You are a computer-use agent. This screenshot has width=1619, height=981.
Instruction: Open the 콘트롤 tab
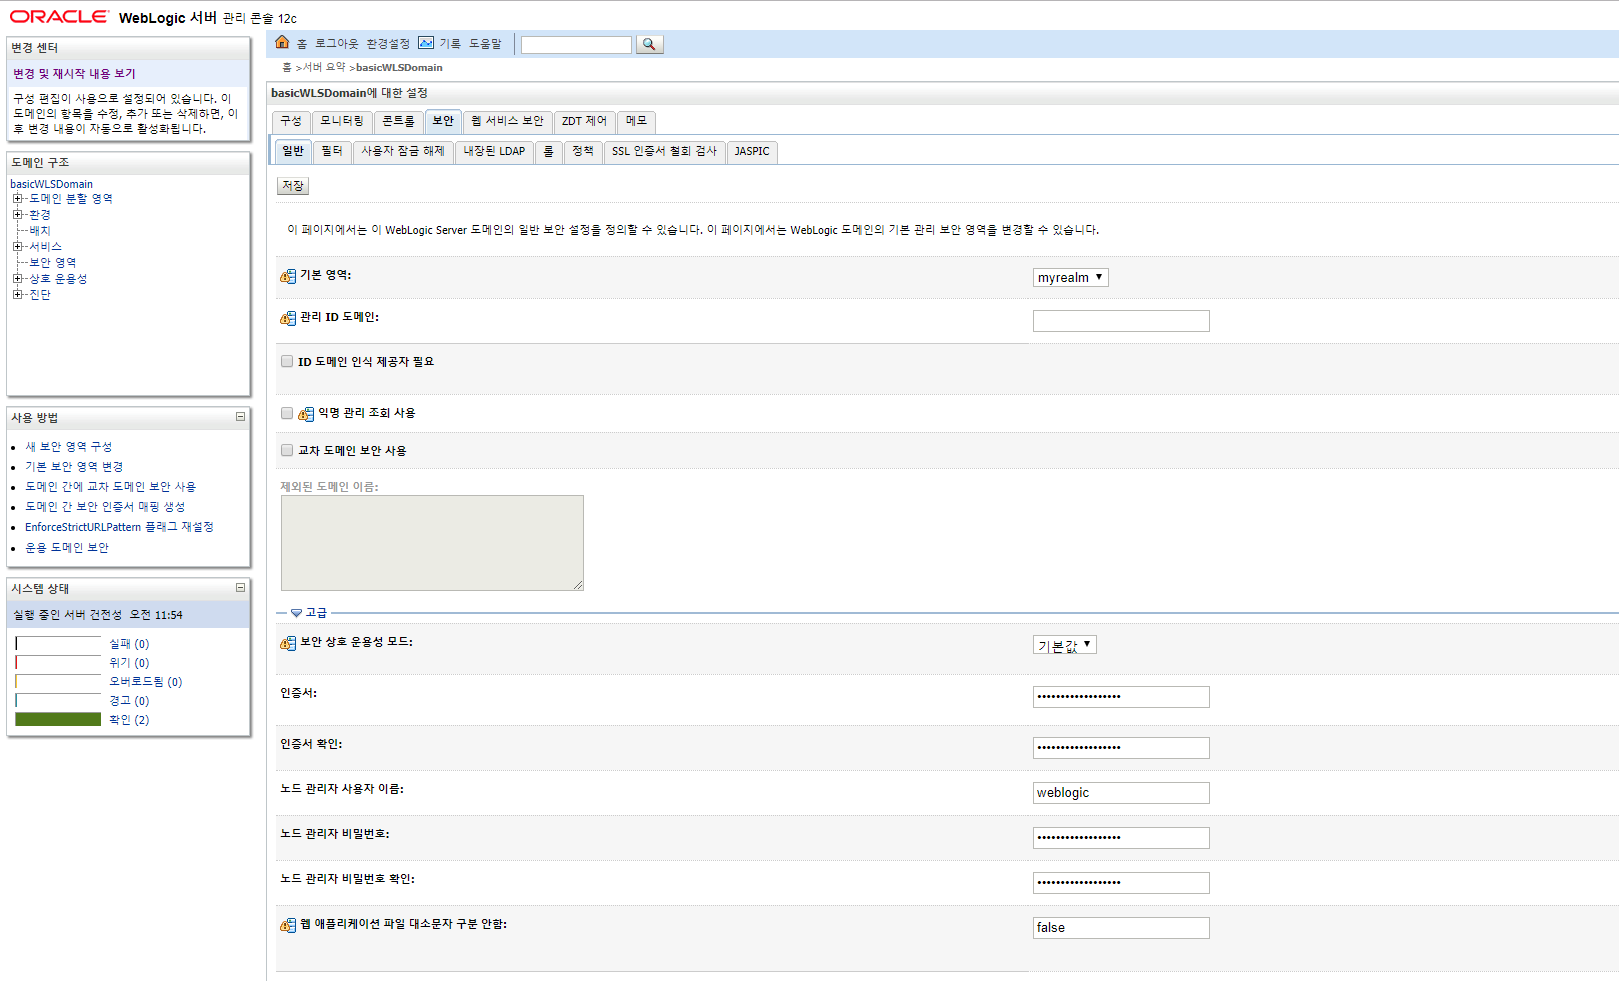coord(398,121)
